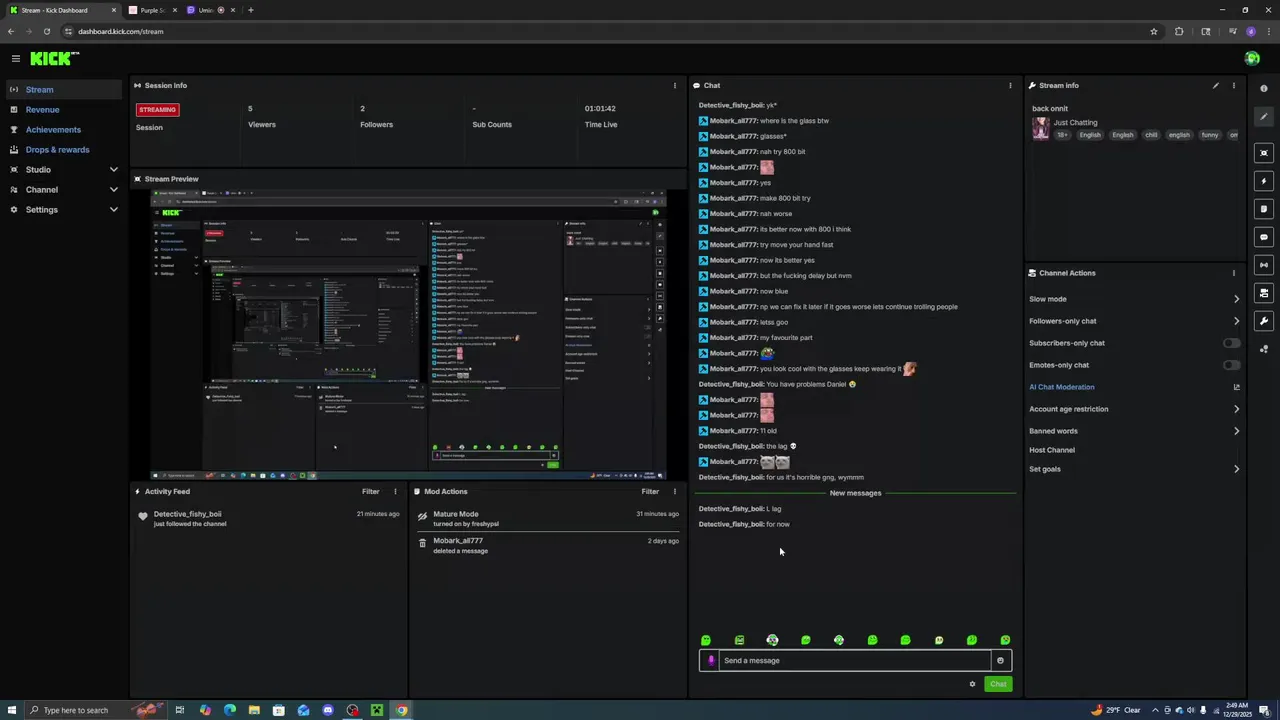This screenshot has width=1280, height=720.
Task: Bookmark this page with the star icon
Action: (x=1154, y=31)
